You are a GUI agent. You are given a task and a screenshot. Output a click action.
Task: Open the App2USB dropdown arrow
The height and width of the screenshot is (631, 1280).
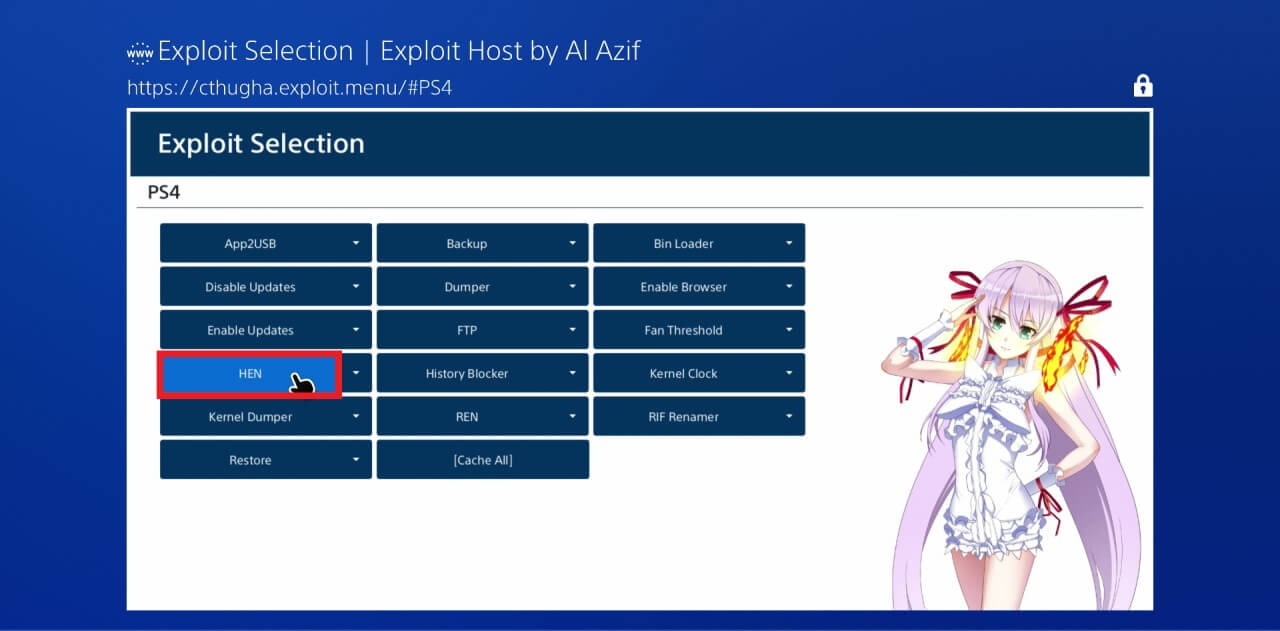(x=356, y=244)
